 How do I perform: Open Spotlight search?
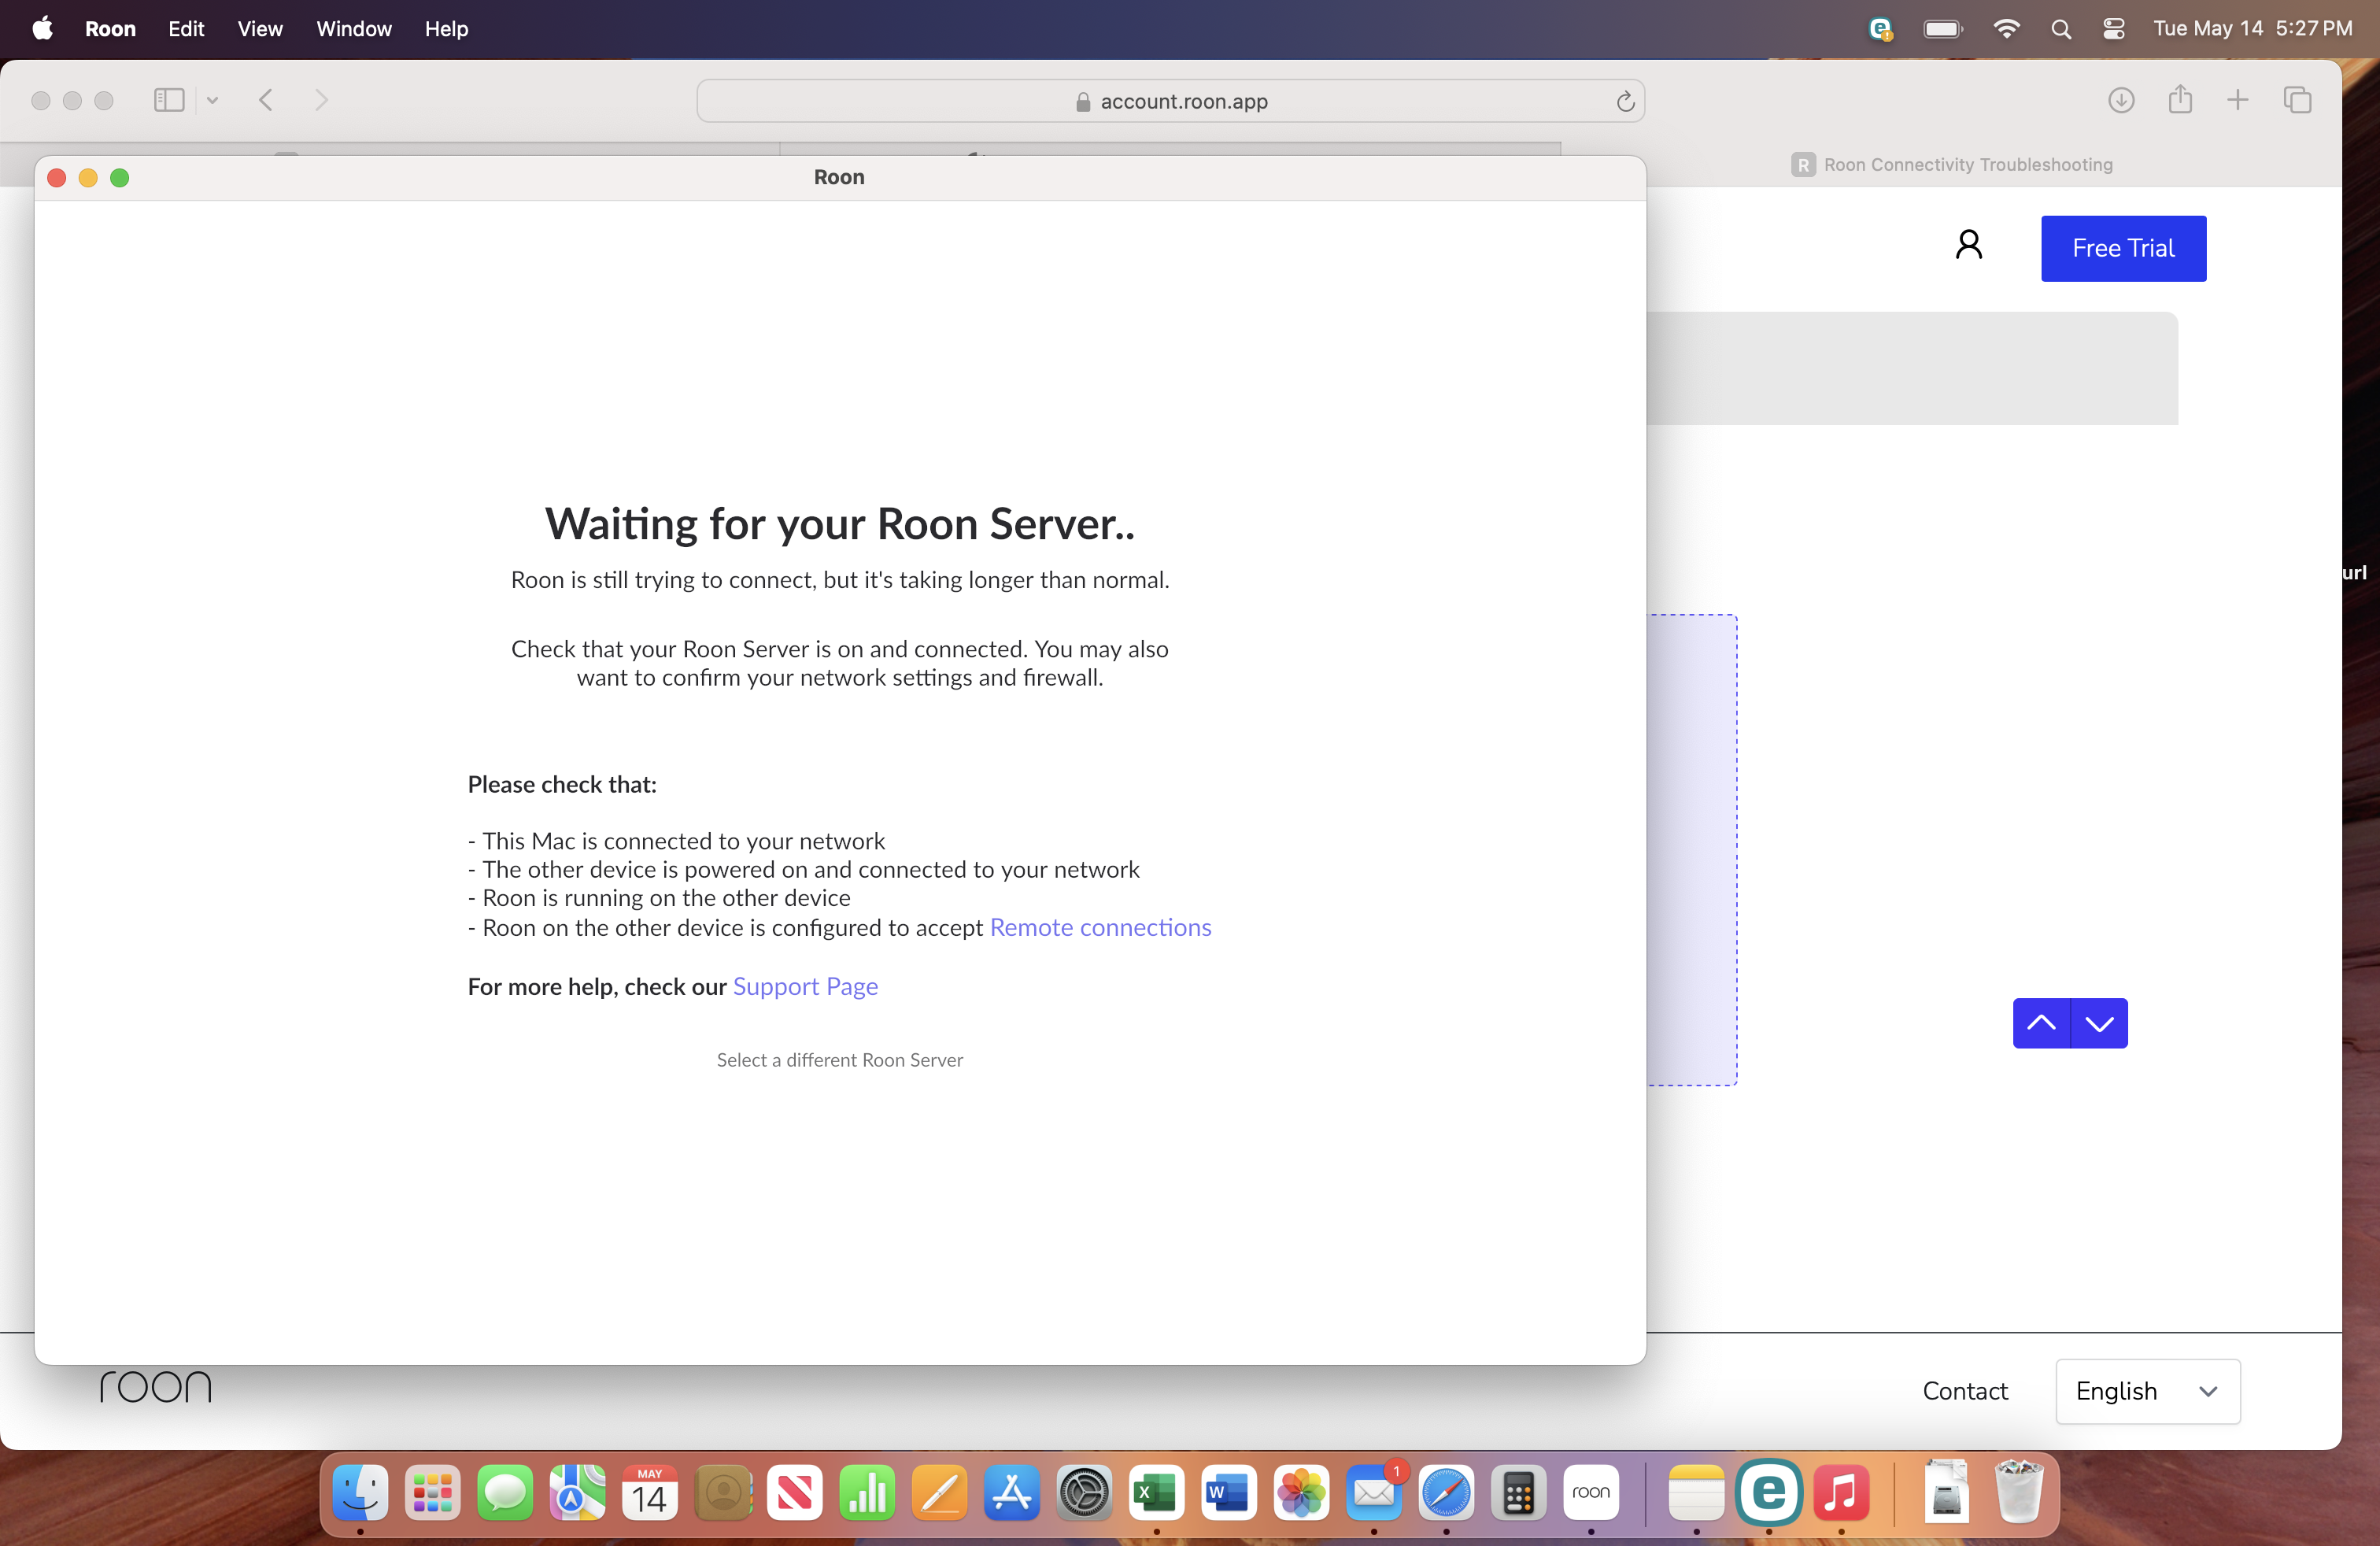2060,29
